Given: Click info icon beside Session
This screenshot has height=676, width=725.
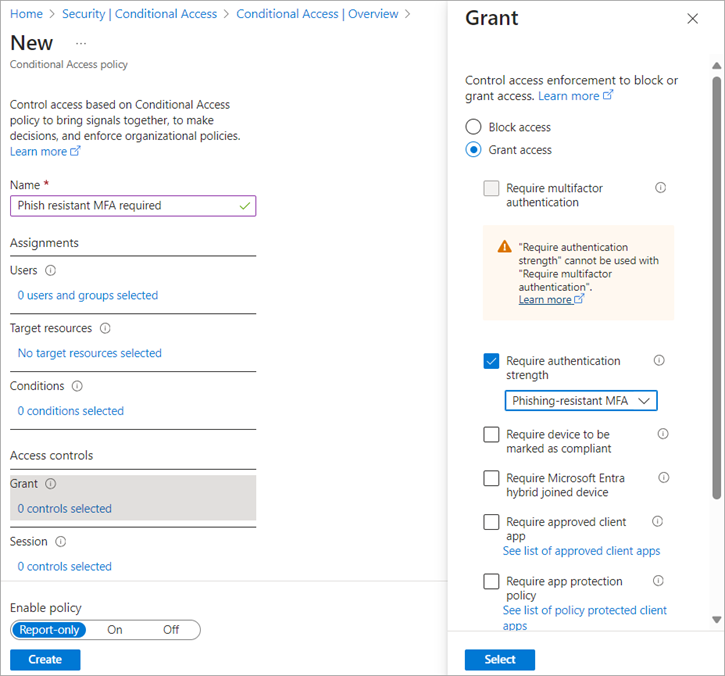Looking at the screenshot, I should (x=60, y=542).
